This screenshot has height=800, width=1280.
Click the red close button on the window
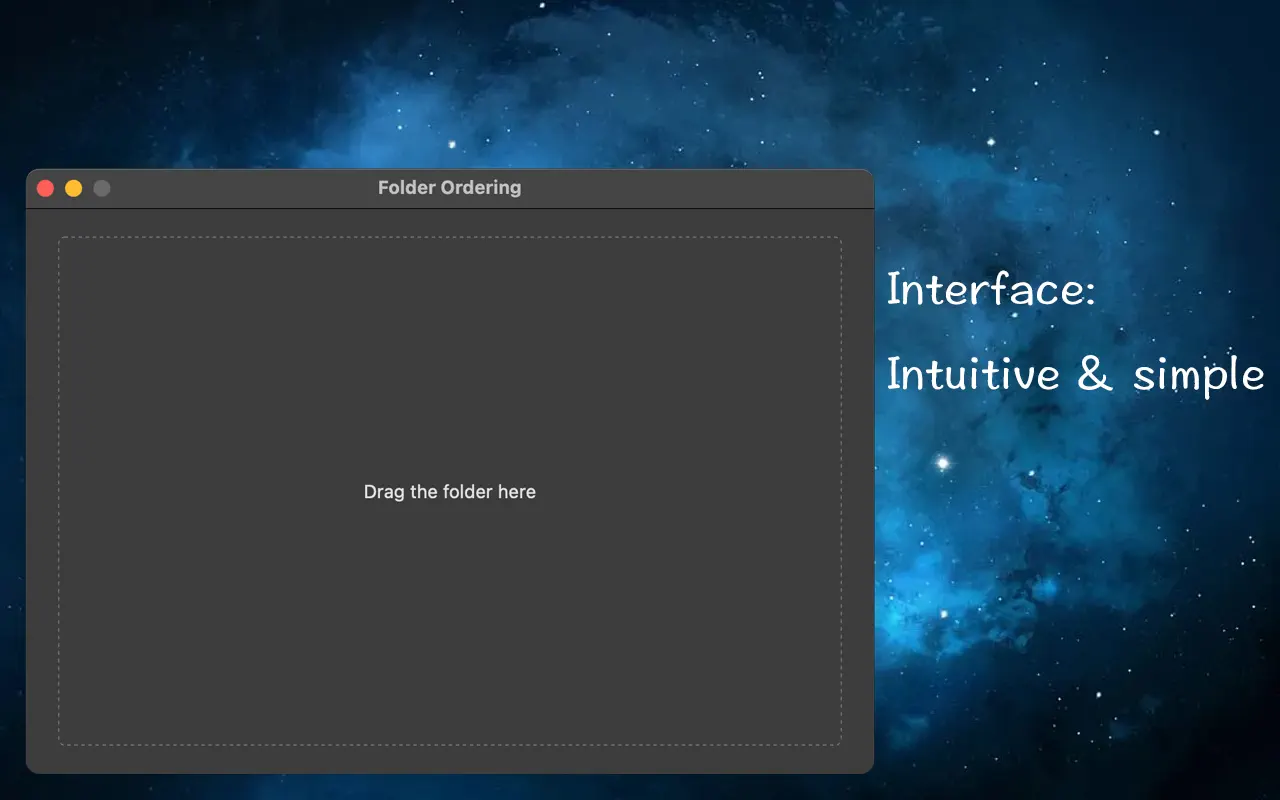[45, 188]
